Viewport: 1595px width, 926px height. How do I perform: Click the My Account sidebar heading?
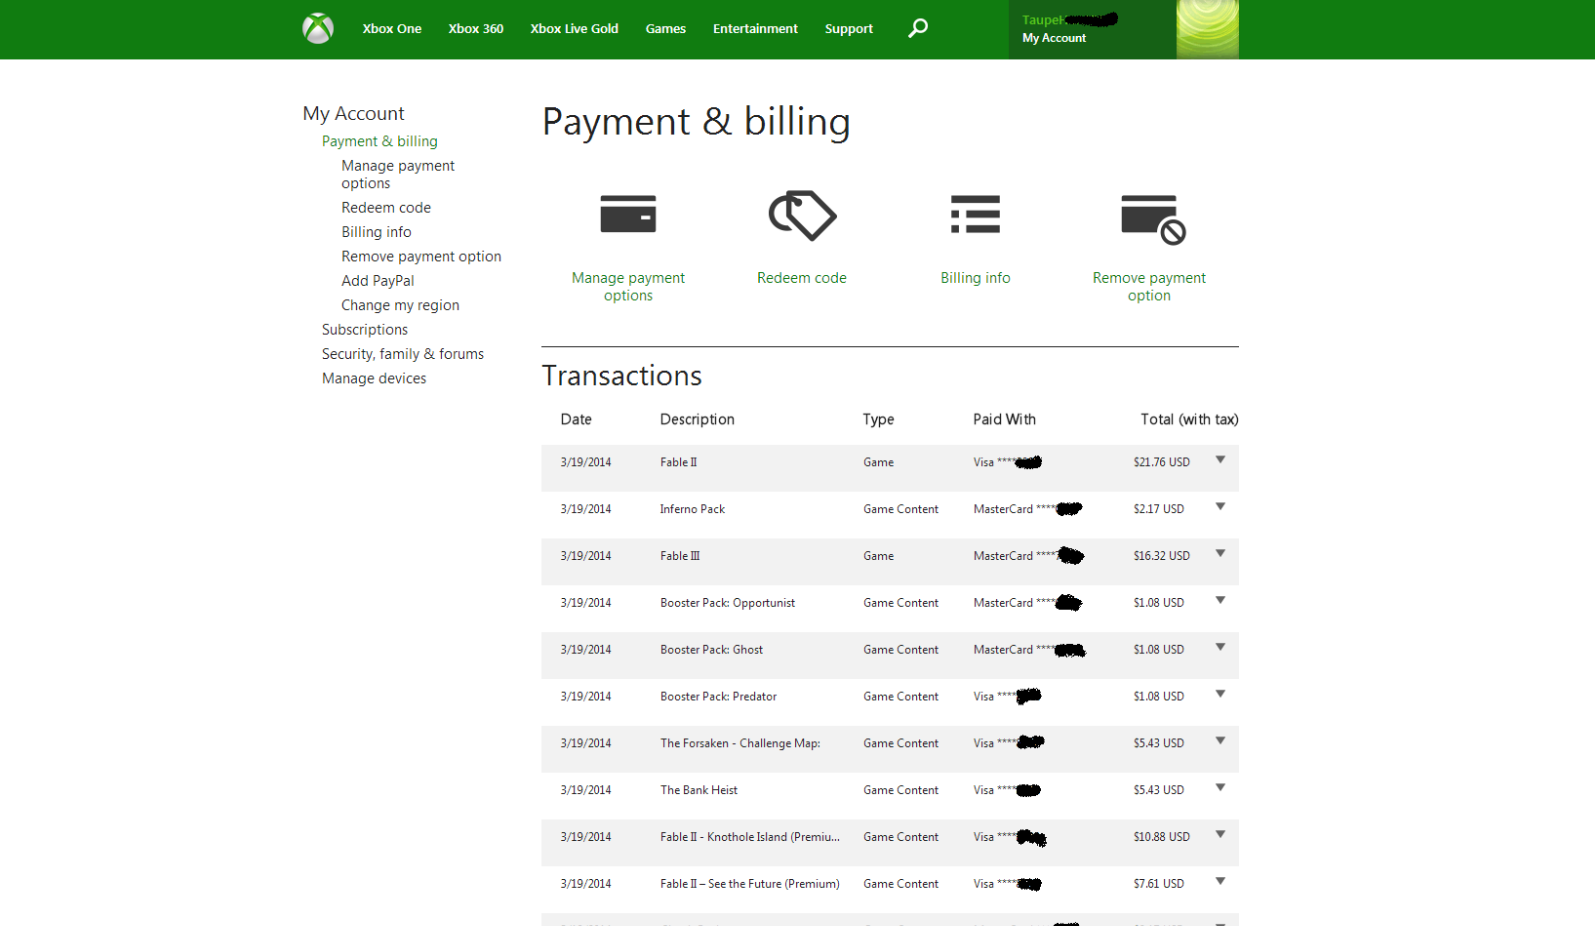353,114
